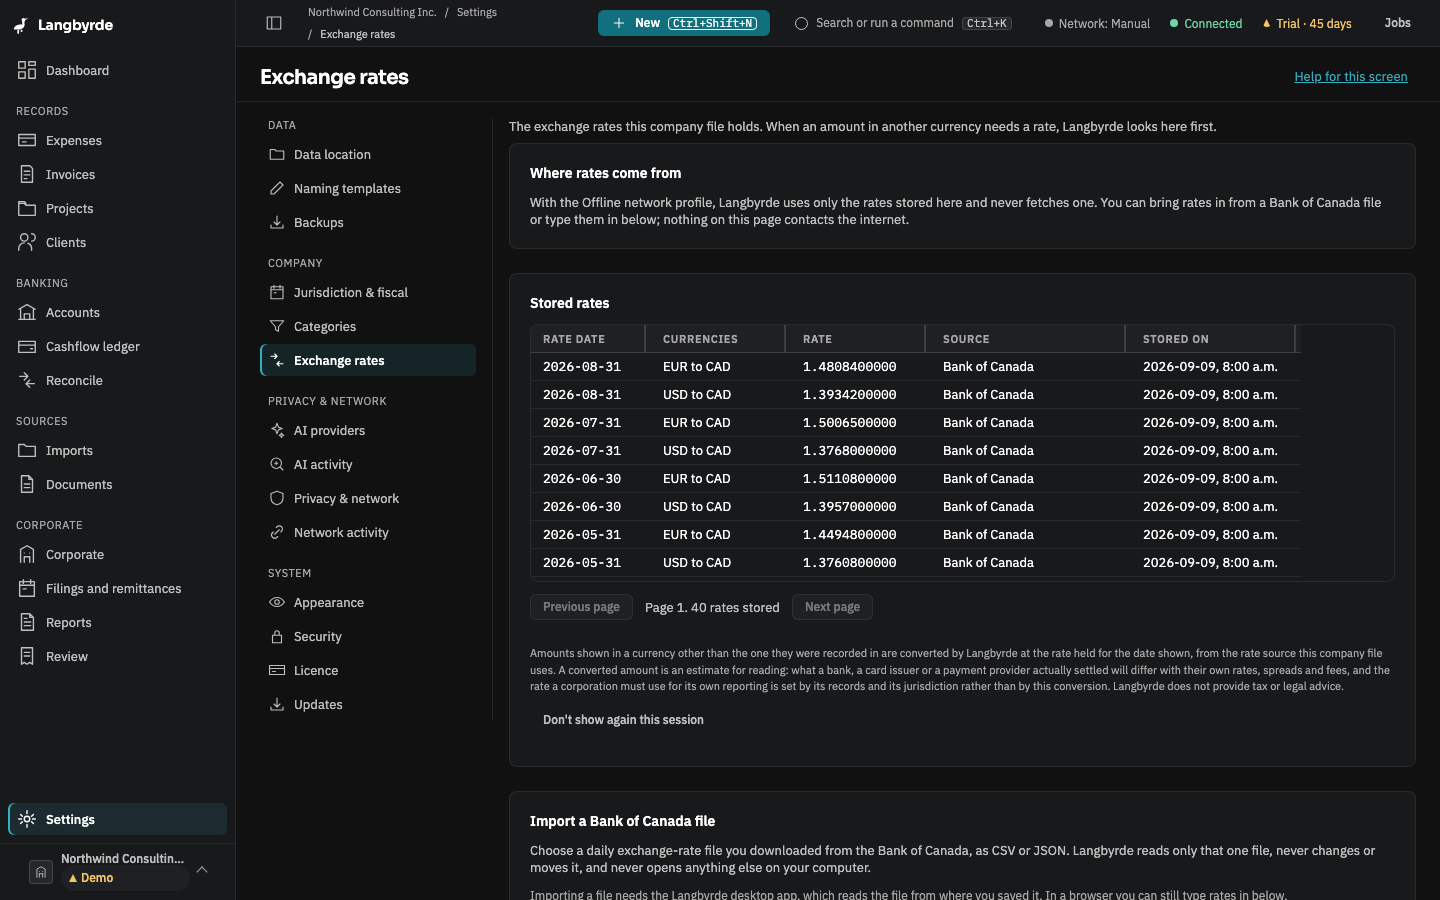Click the Licence card icon
The height and width of the screenshot is (900, 1440).
(x=277, y=670)
